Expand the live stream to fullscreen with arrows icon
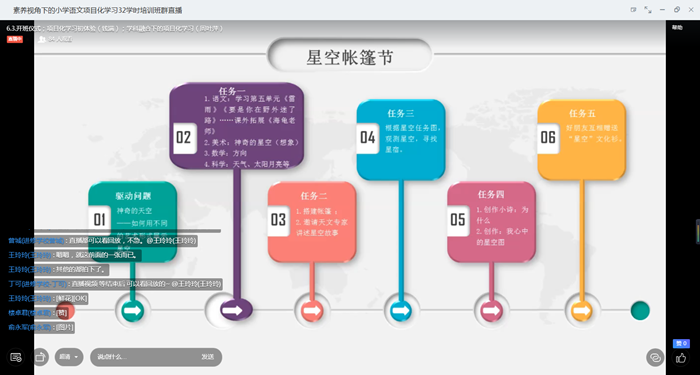 click(648, 10)
